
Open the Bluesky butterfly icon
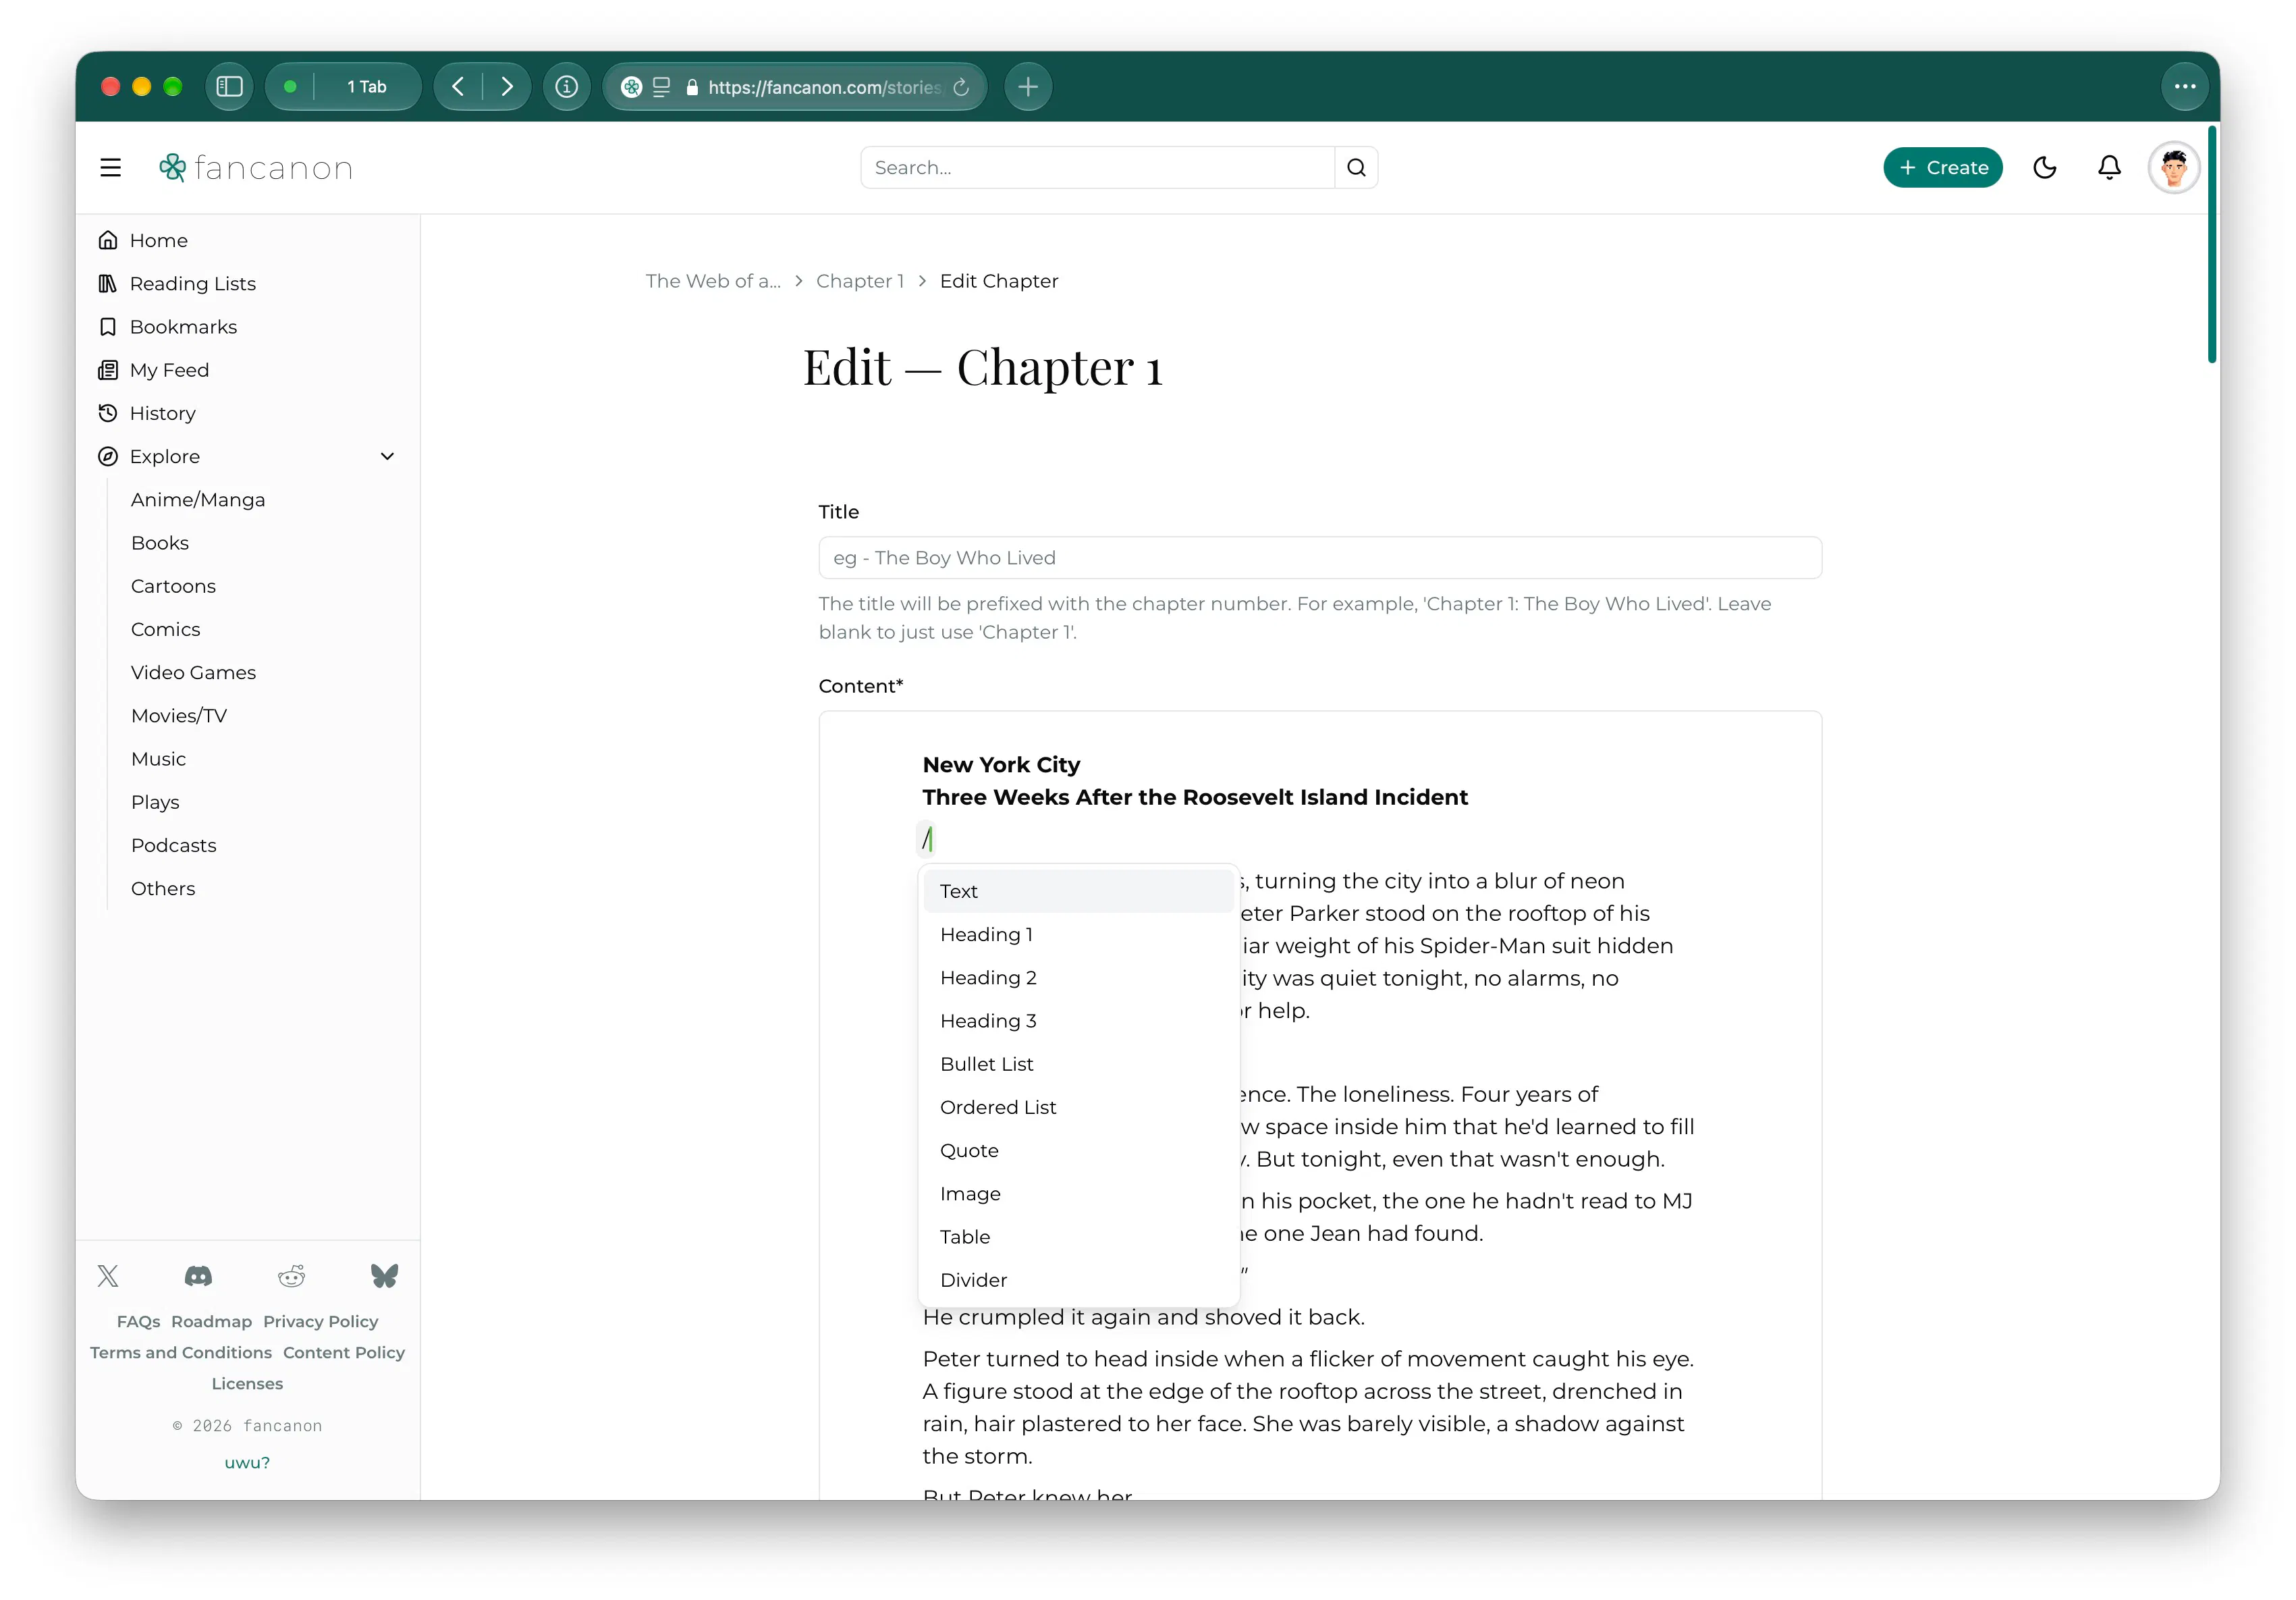coord(385,1275)
